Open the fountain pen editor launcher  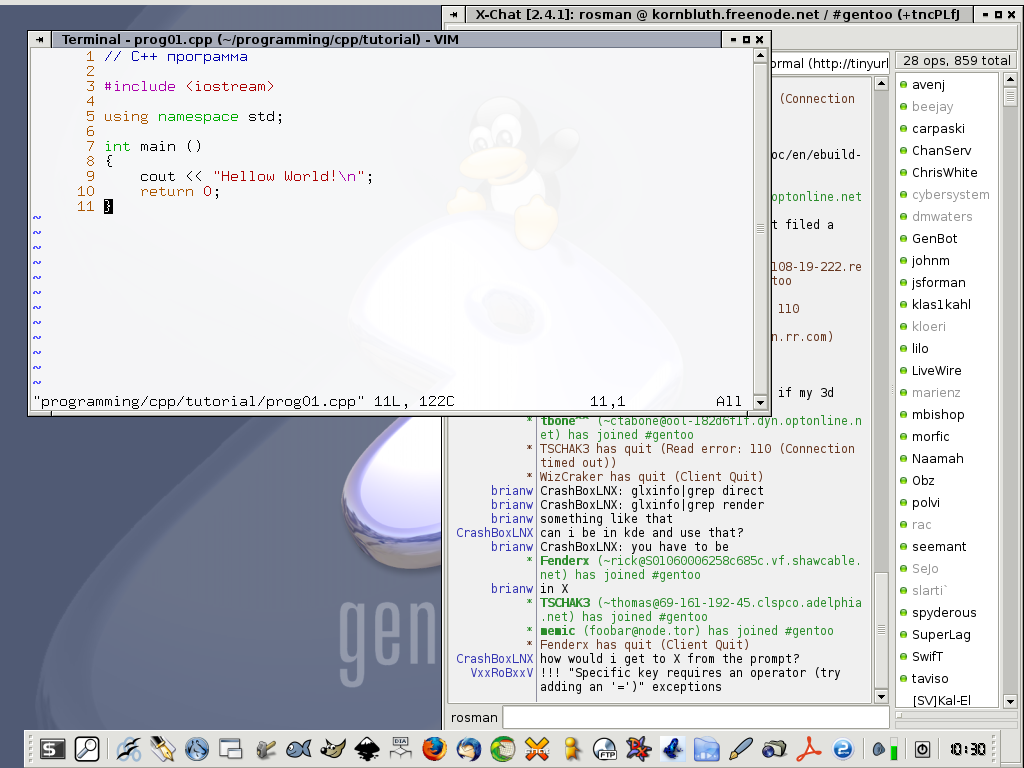pyautogui.click(x=163, y=749)
